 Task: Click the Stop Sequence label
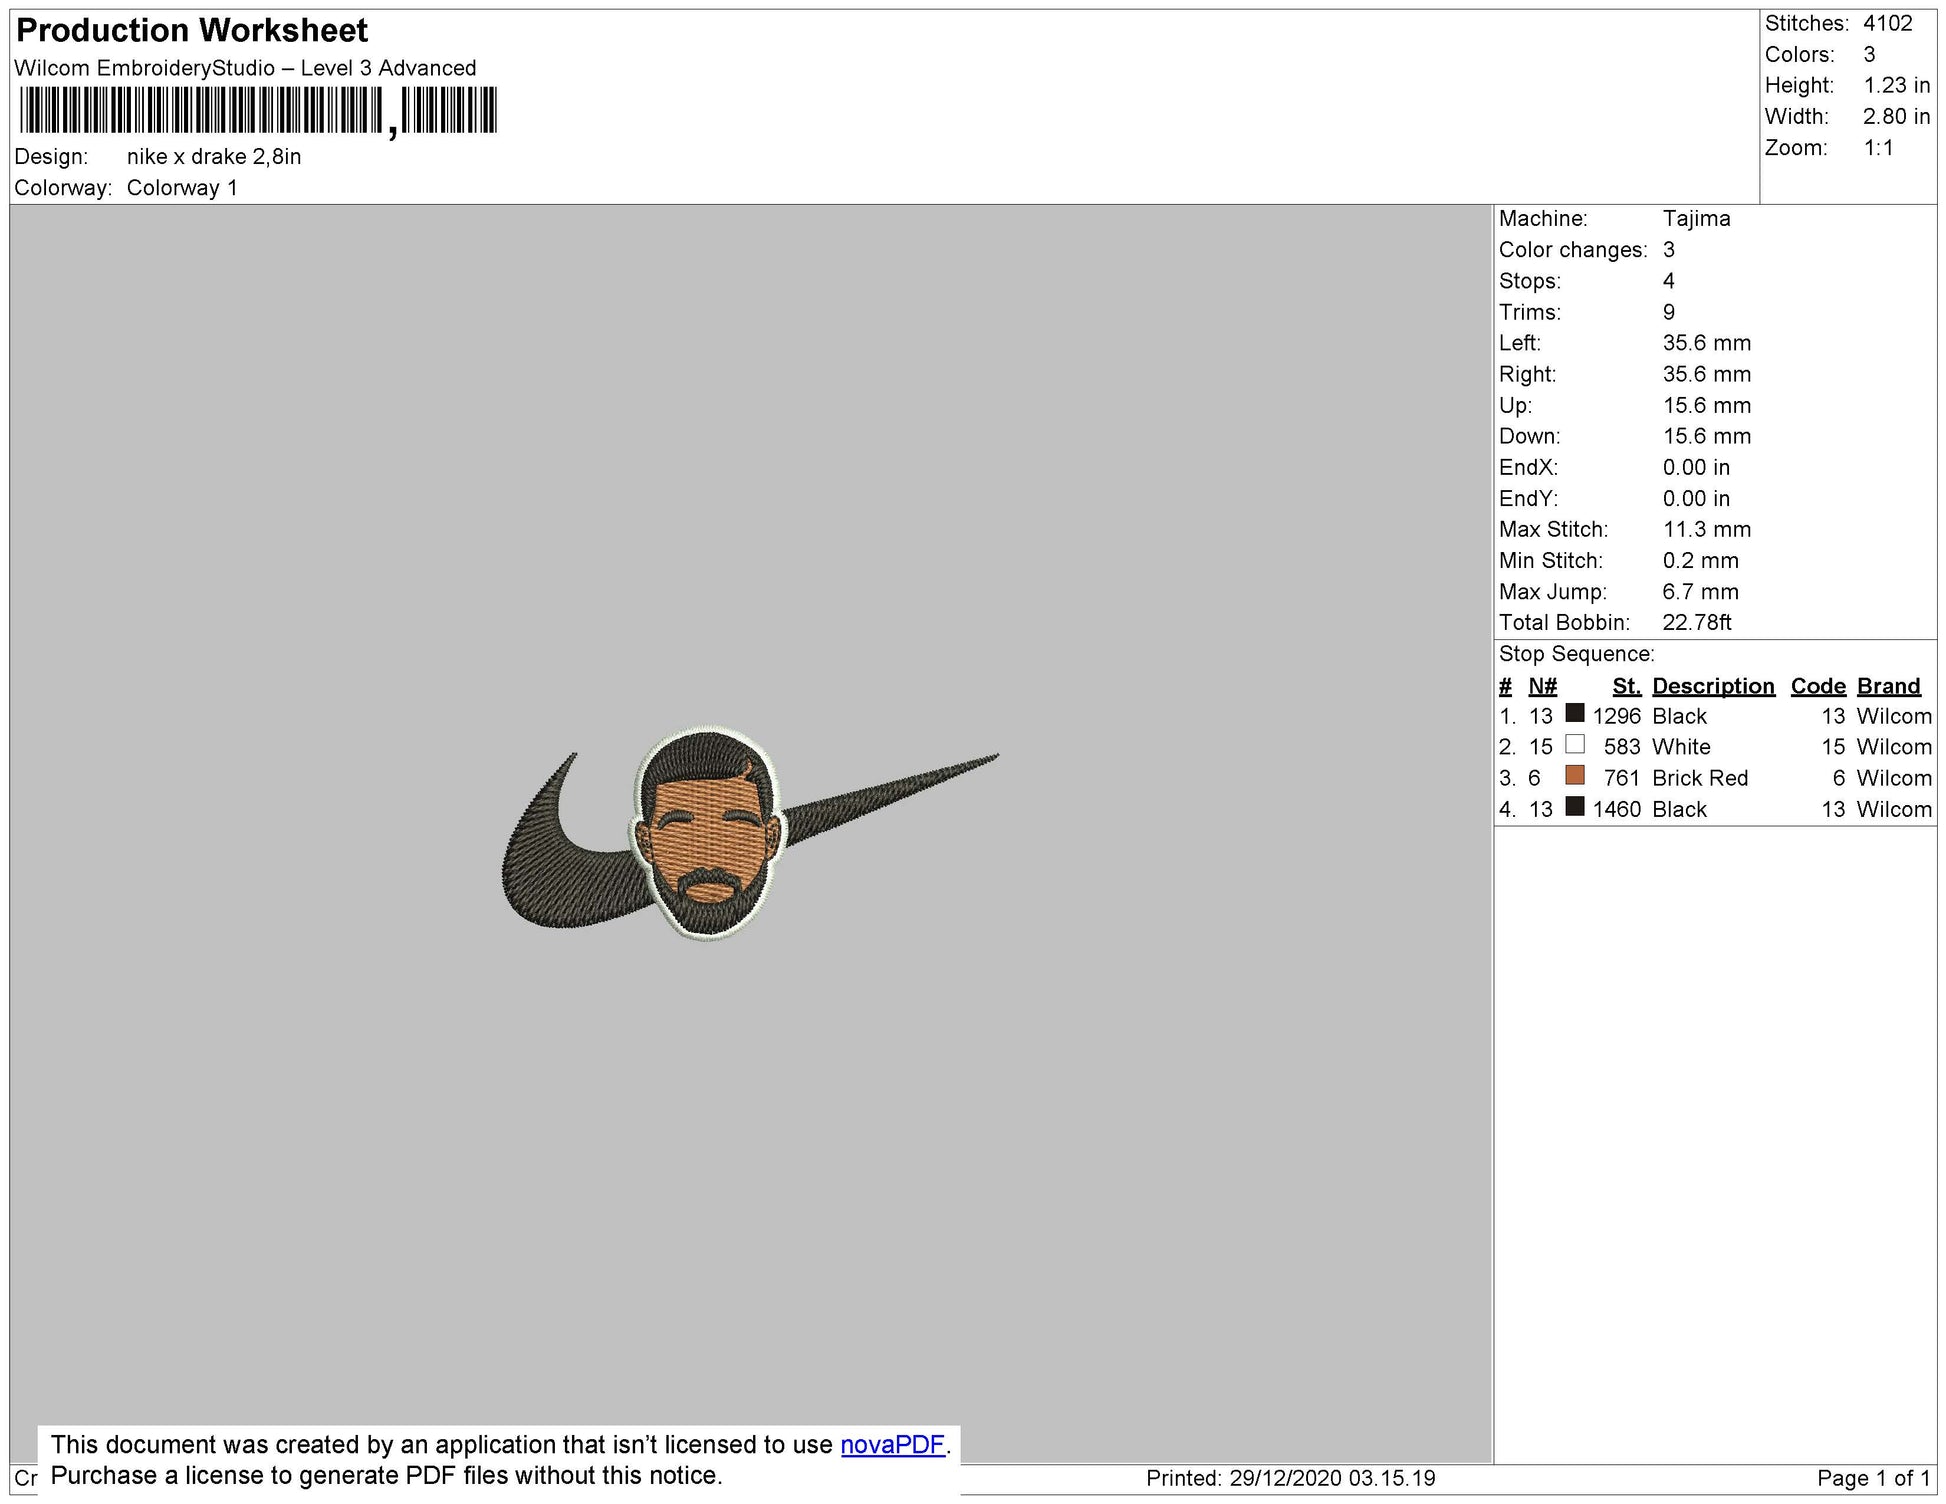point(1576,654)
